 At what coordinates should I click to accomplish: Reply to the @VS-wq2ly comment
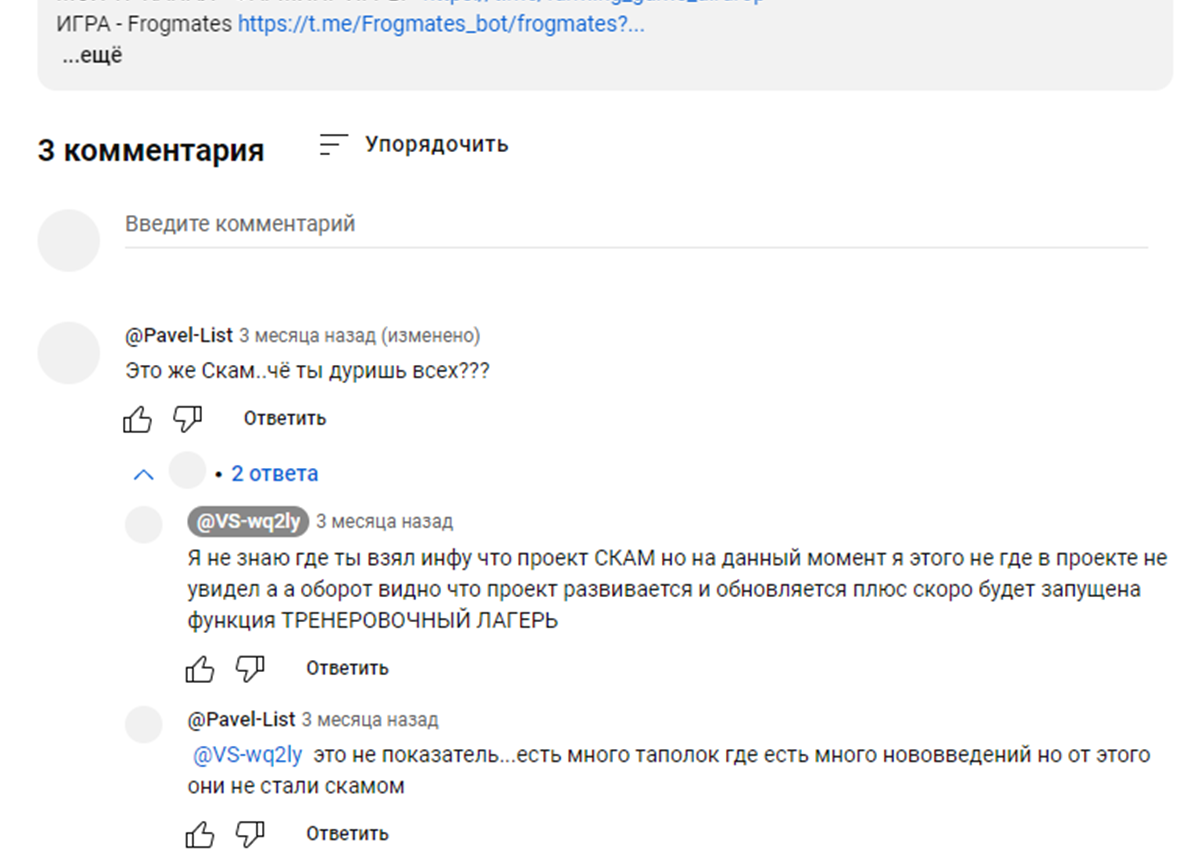point(347,668)
